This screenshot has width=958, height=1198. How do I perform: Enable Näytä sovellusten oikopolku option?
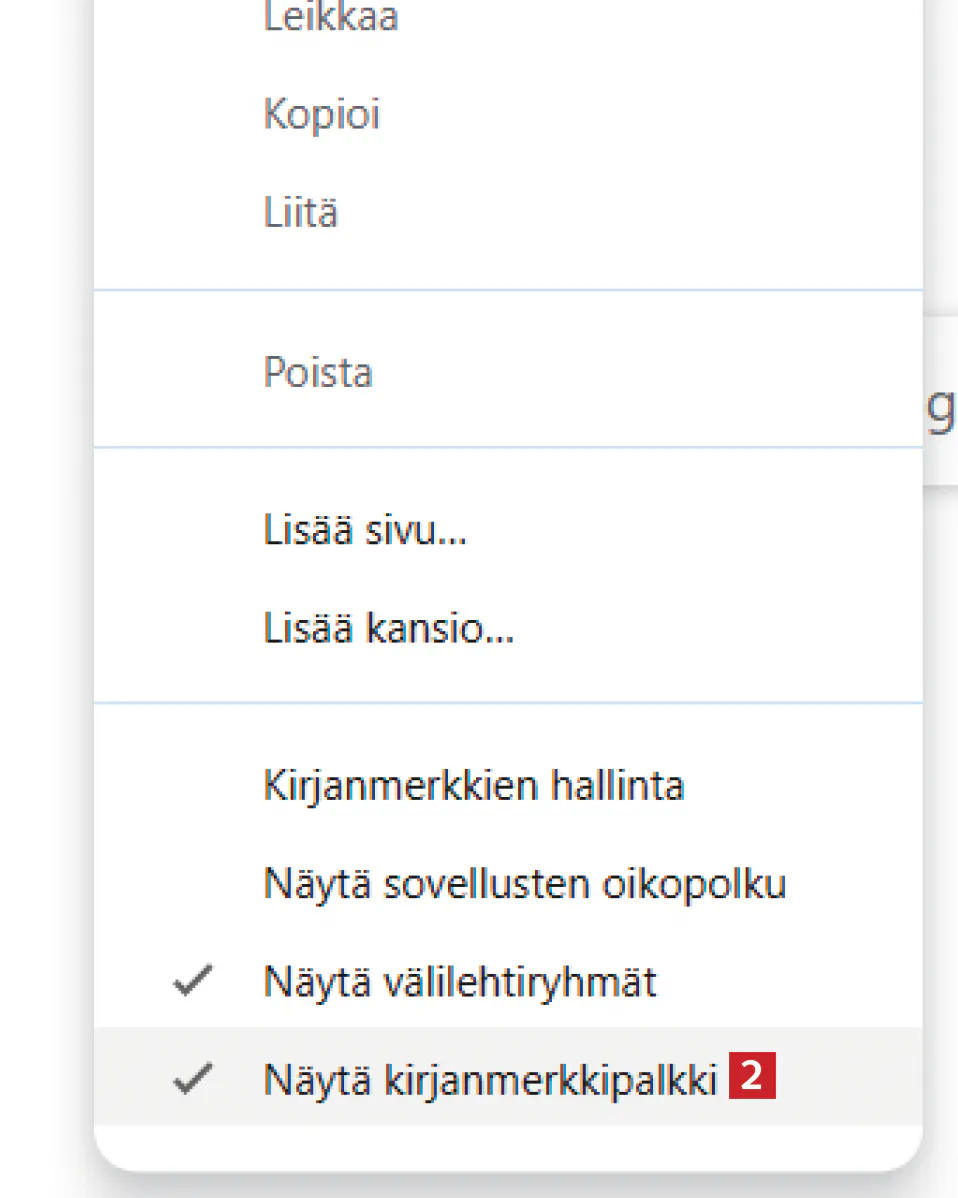tap(524, 884)
